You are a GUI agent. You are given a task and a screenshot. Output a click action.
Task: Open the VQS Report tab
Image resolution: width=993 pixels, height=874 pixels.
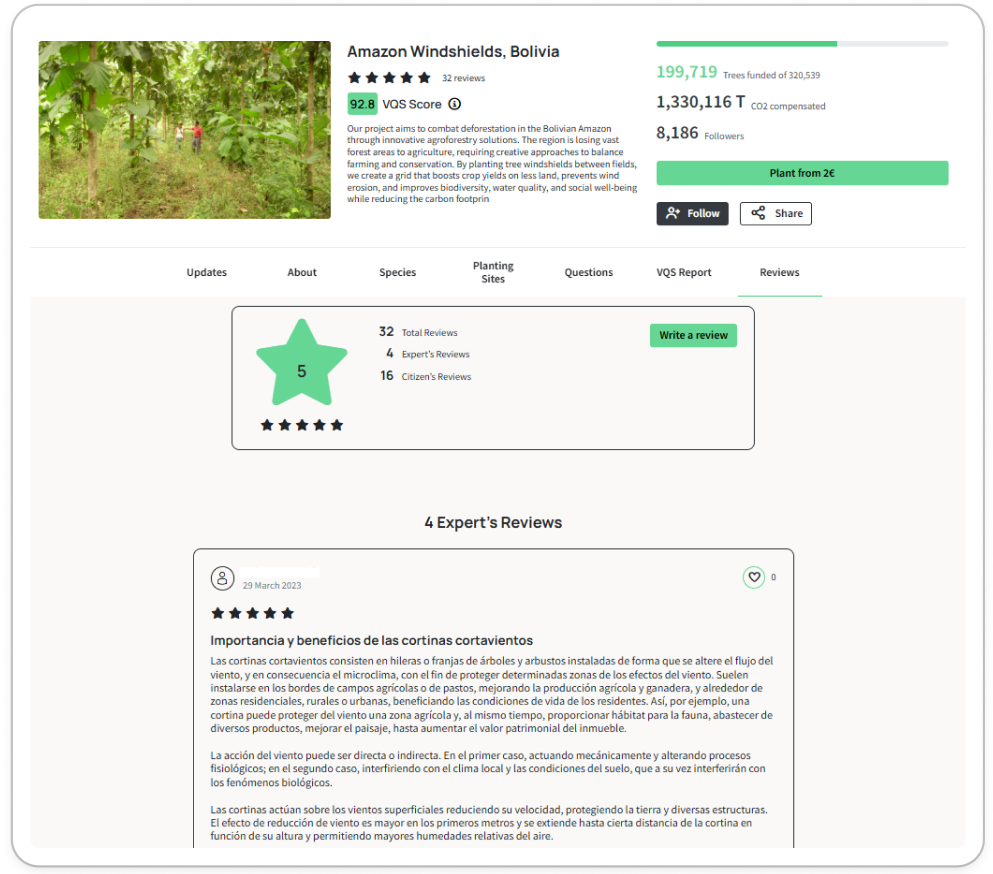pos(683,272)
